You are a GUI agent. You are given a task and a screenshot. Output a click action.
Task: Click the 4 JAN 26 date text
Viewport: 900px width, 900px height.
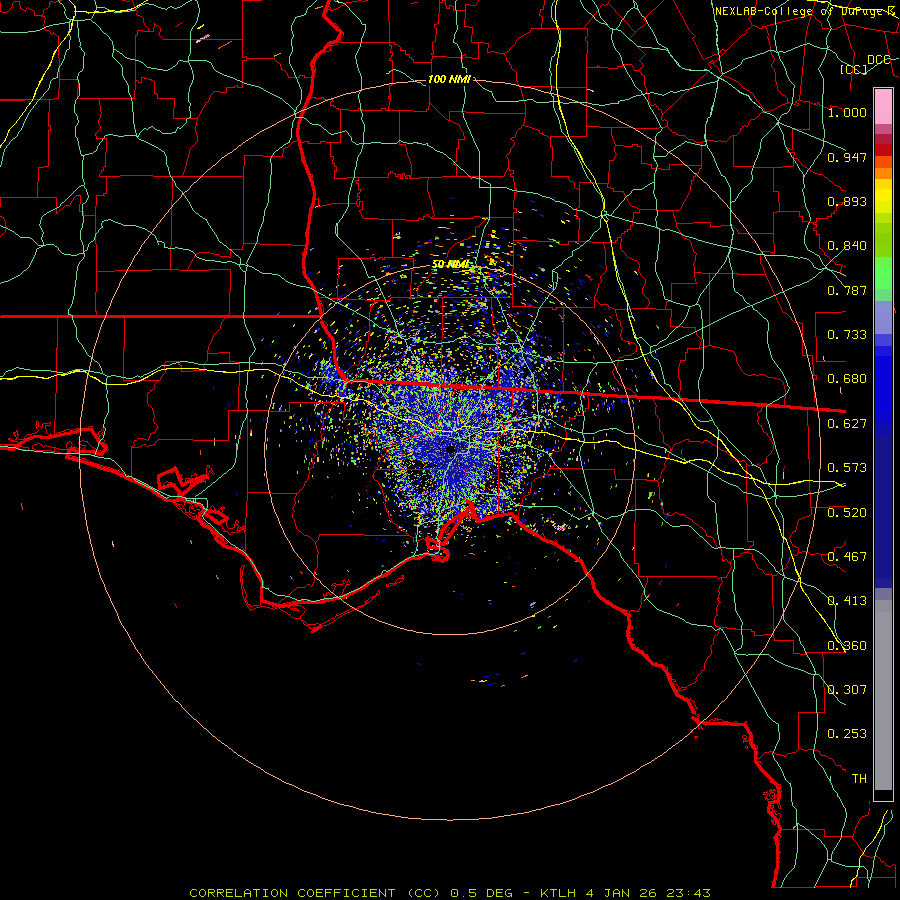click(x=623, y=893)
